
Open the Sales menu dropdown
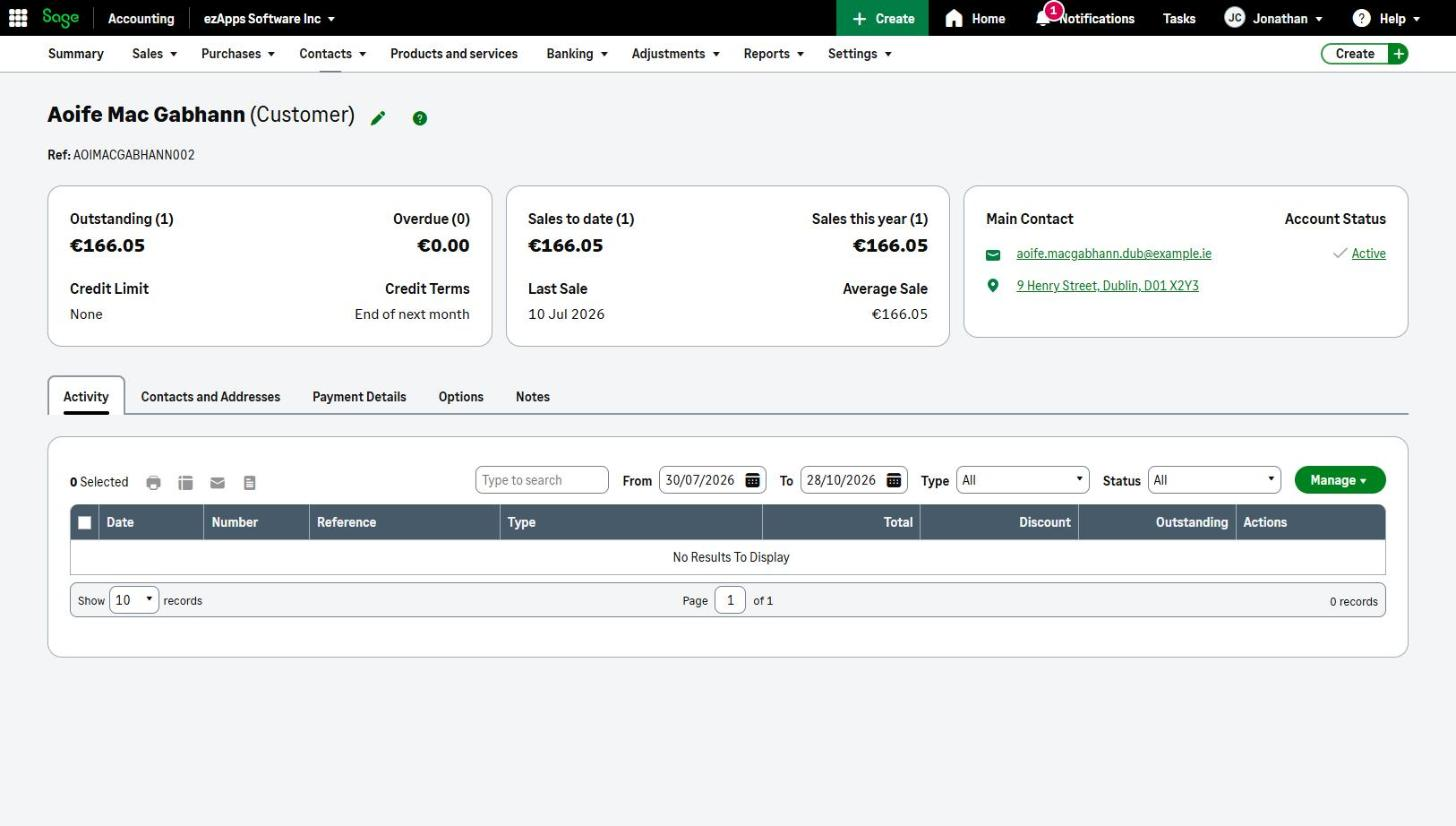[x=154, y=54]
